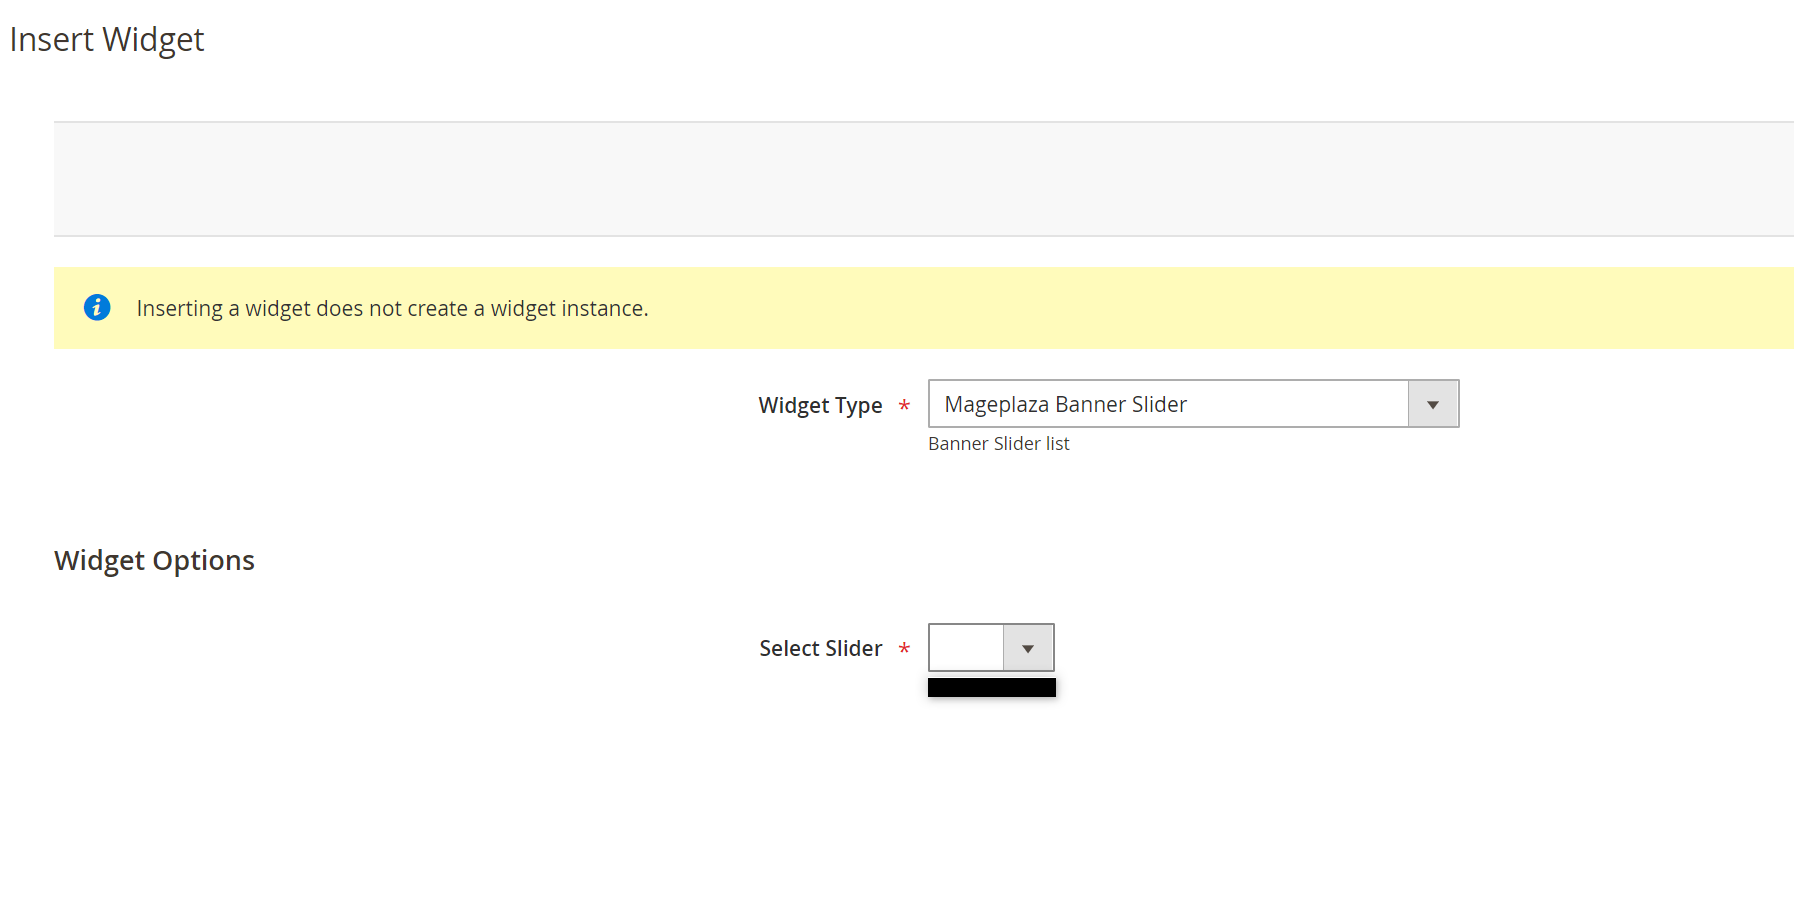Open the Widget Type dropdown
This screenshot has width=1794, height=911.
coord(1193,404)
